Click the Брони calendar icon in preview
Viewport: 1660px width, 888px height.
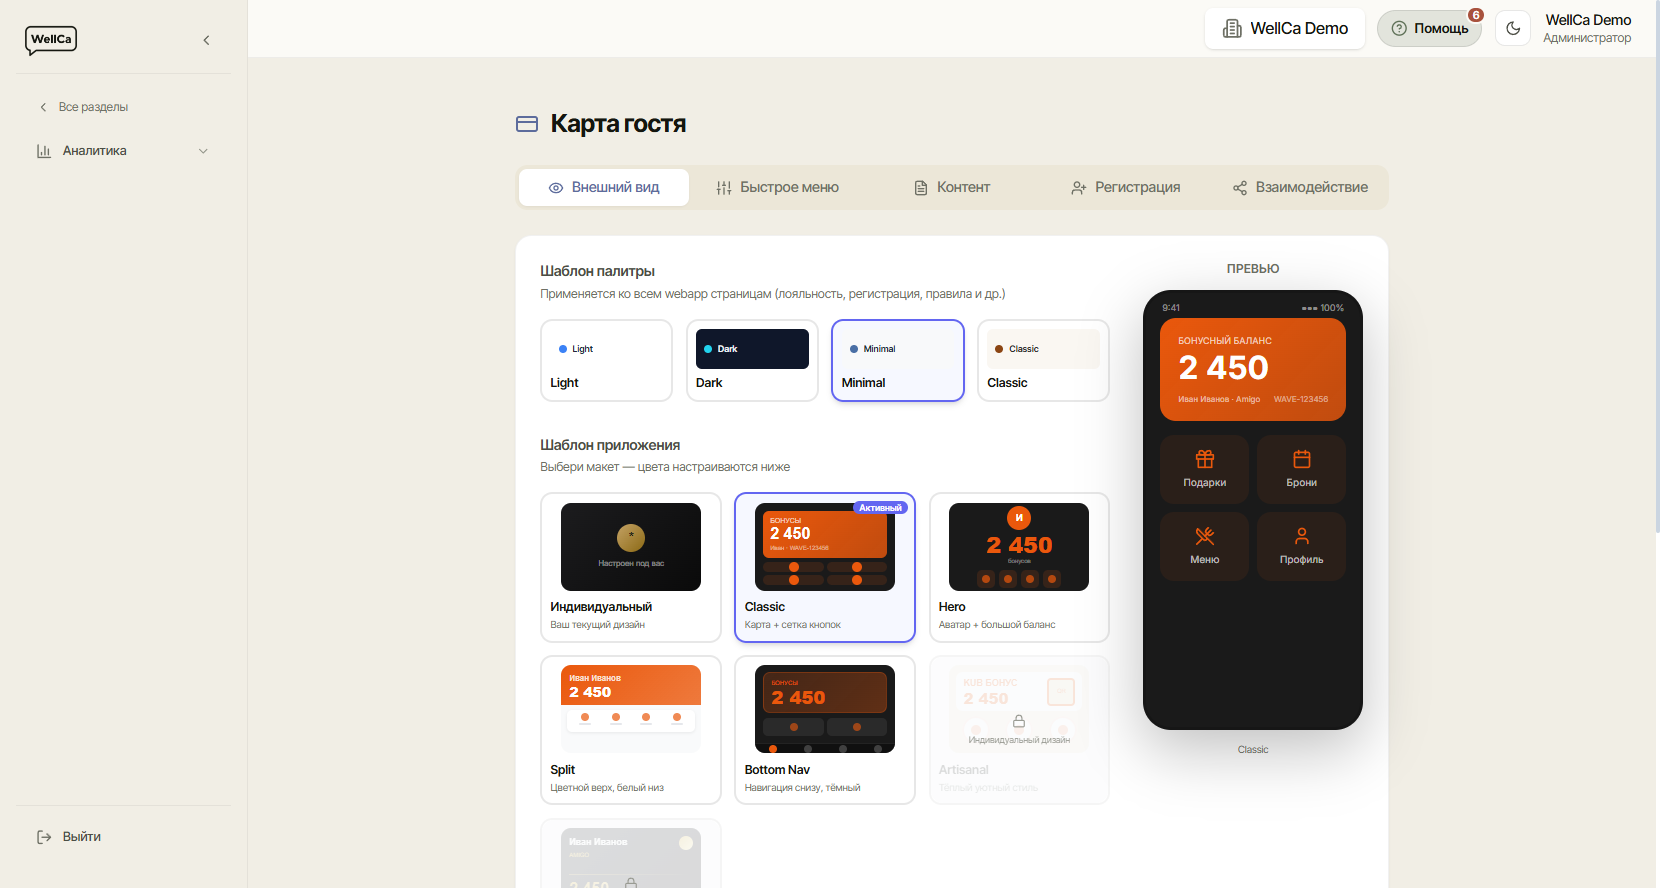click(x=1302, y=459)
